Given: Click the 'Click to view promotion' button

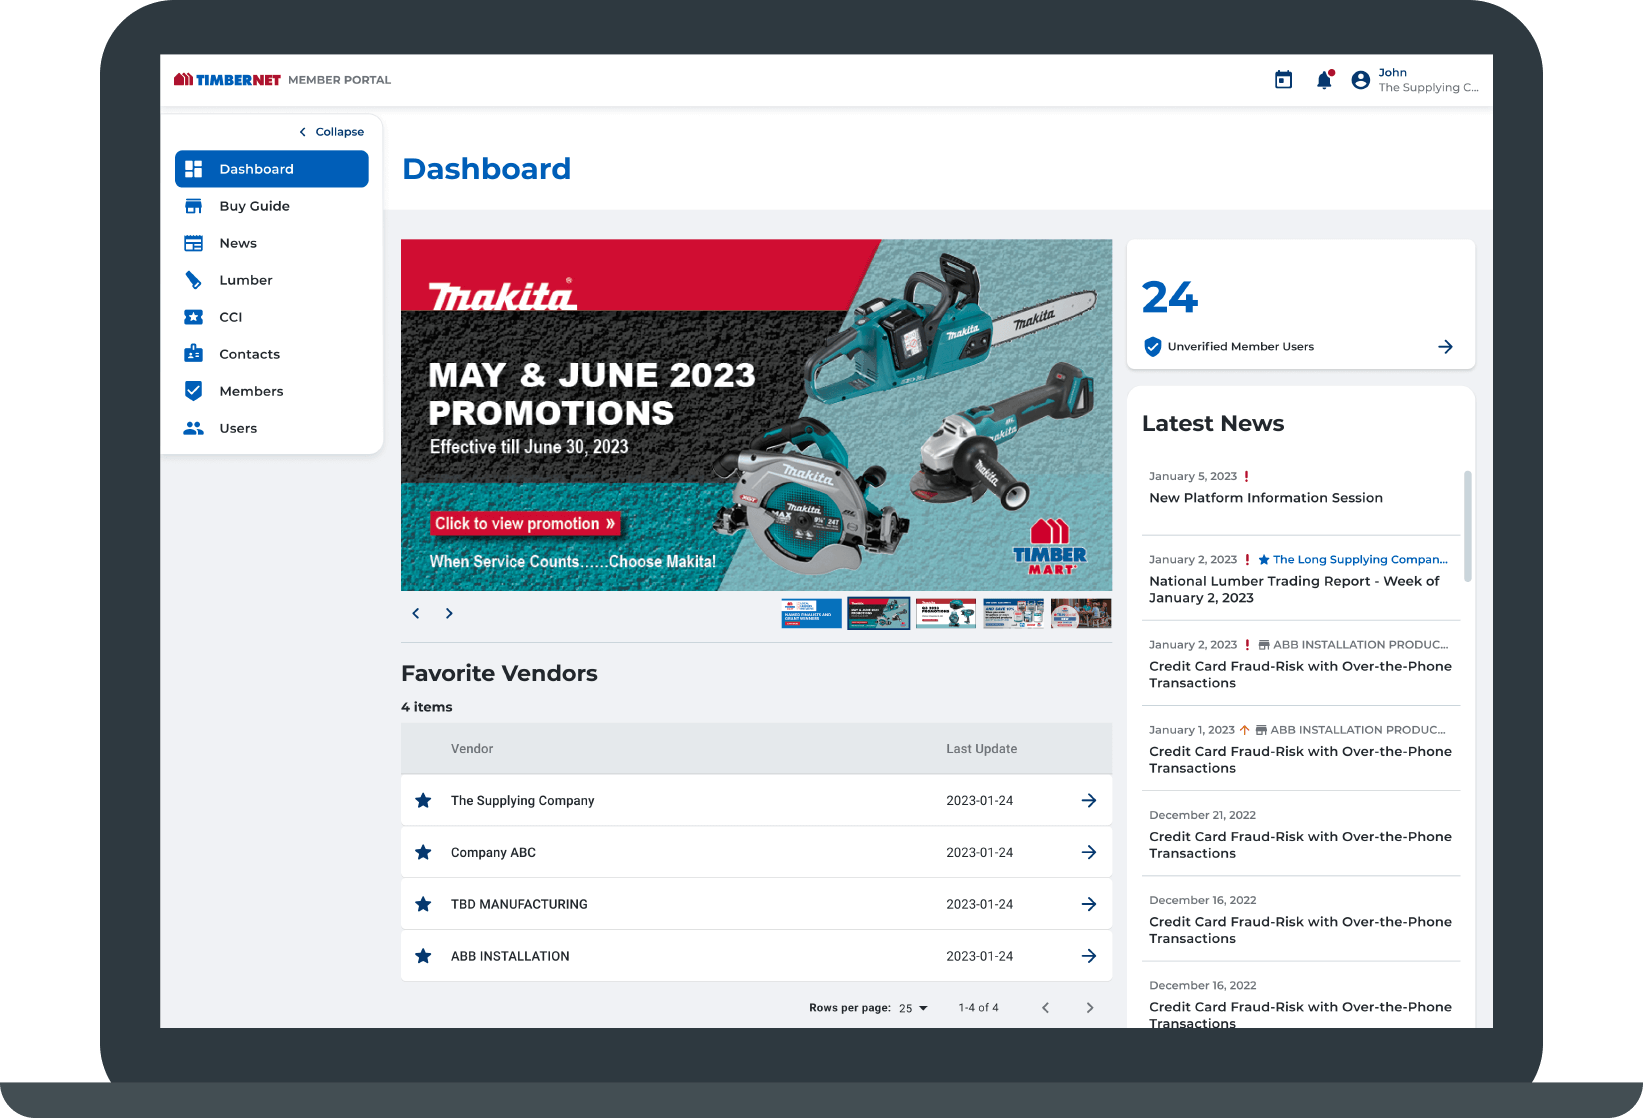Looking at the screenshot, I should click(x=525, y=524).
